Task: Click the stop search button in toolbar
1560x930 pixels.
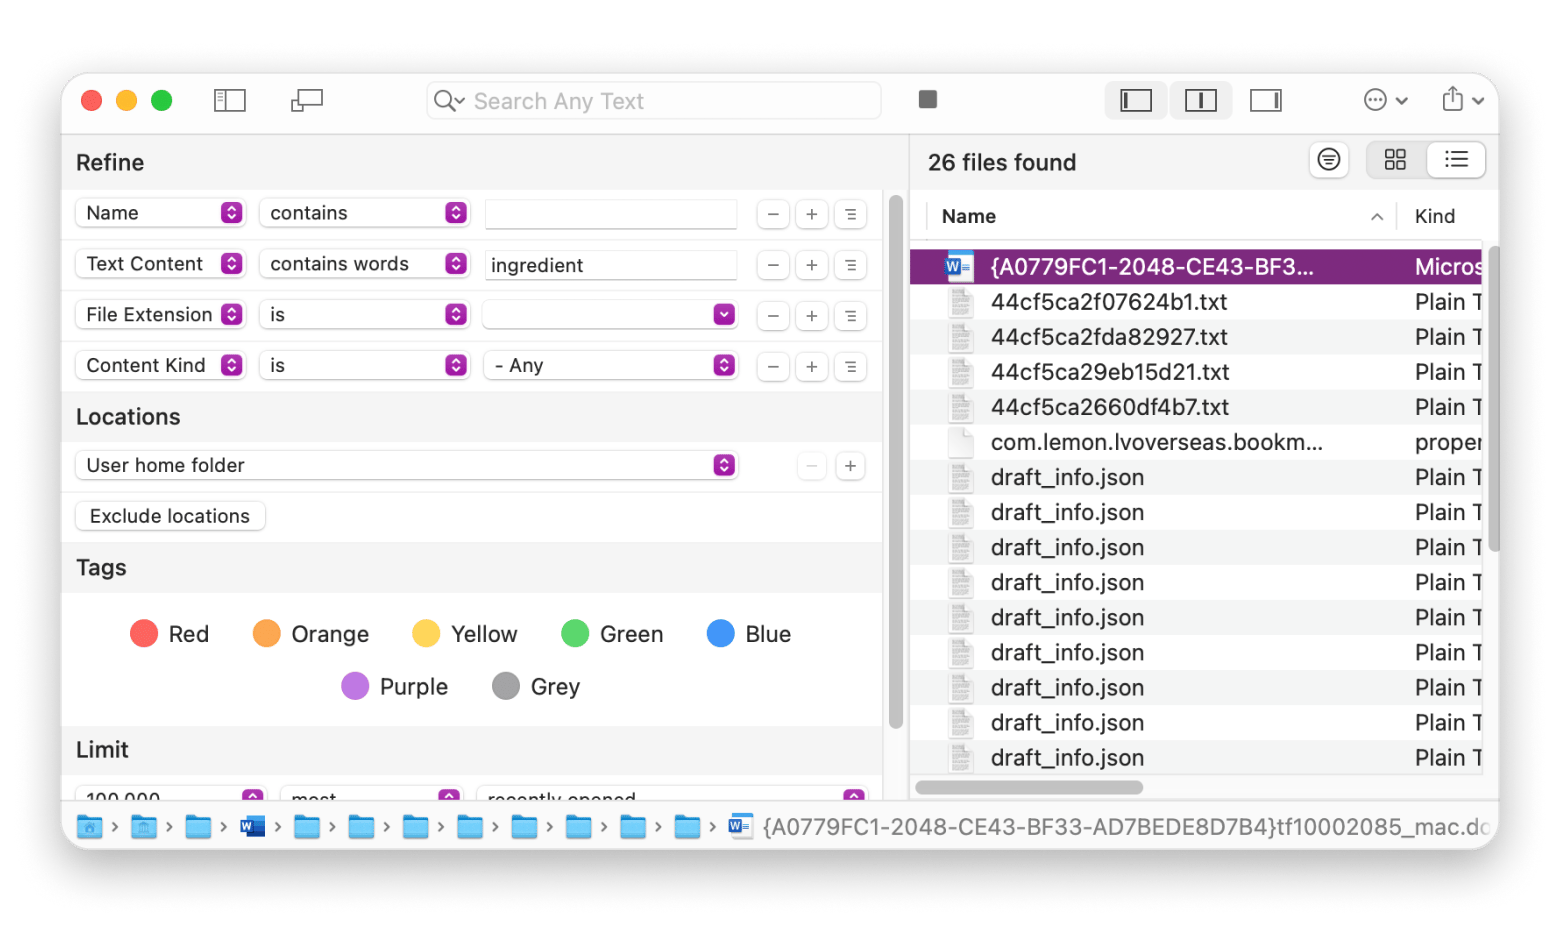Action: click(927, 100)
